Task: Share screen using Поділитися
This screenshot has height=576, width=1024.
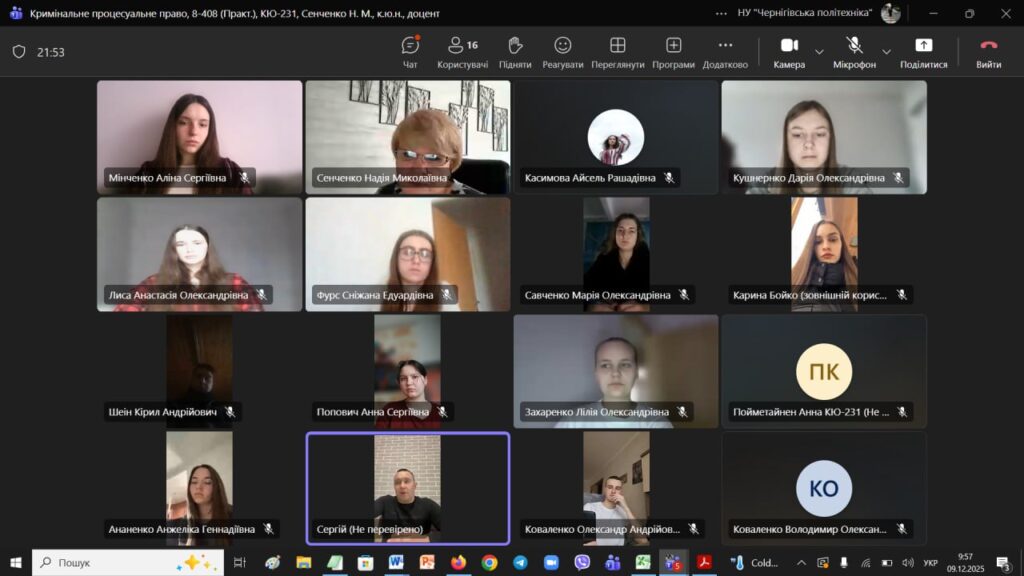Action: [923, 52]
